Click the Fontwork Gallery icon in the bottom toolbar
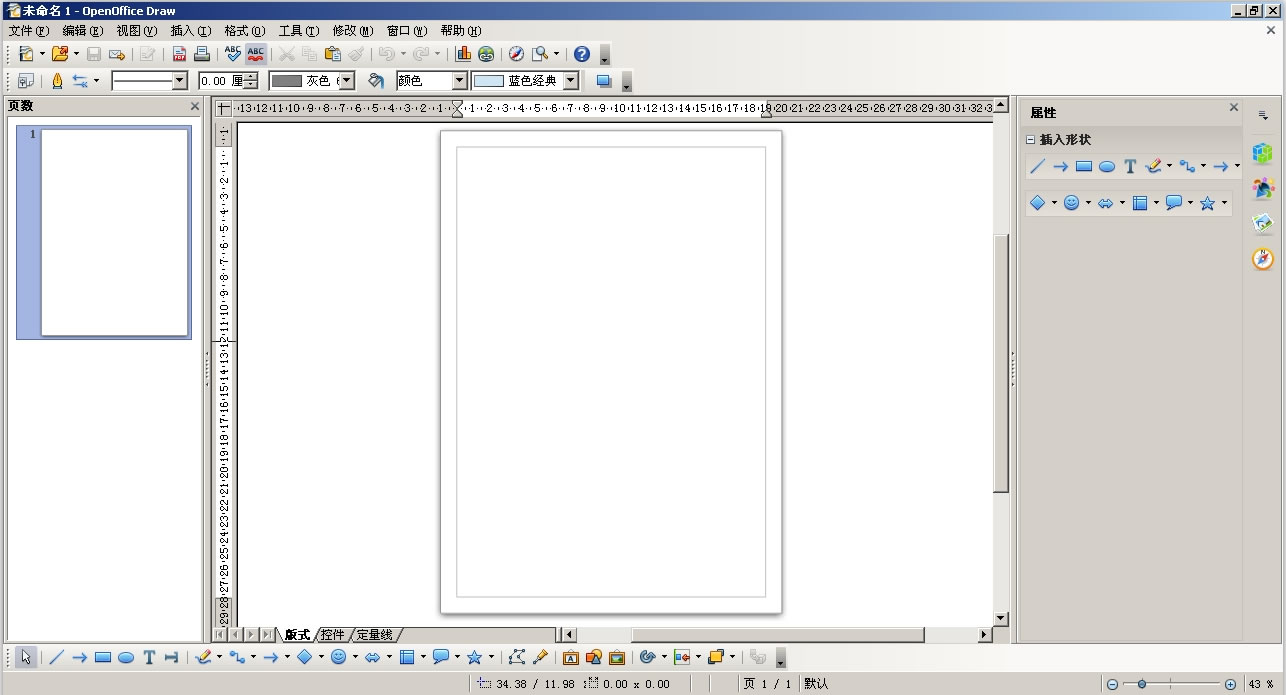The image size is (1286, 695). pyautogui.click(x=570, y=657)
